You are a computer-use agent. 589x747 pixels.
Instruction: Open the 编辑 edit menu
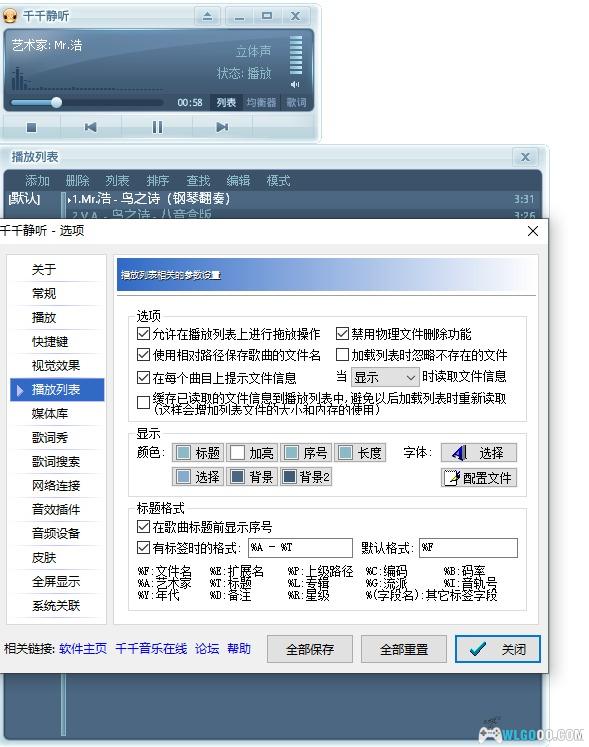pyautogui.click(x=238, y=181)
